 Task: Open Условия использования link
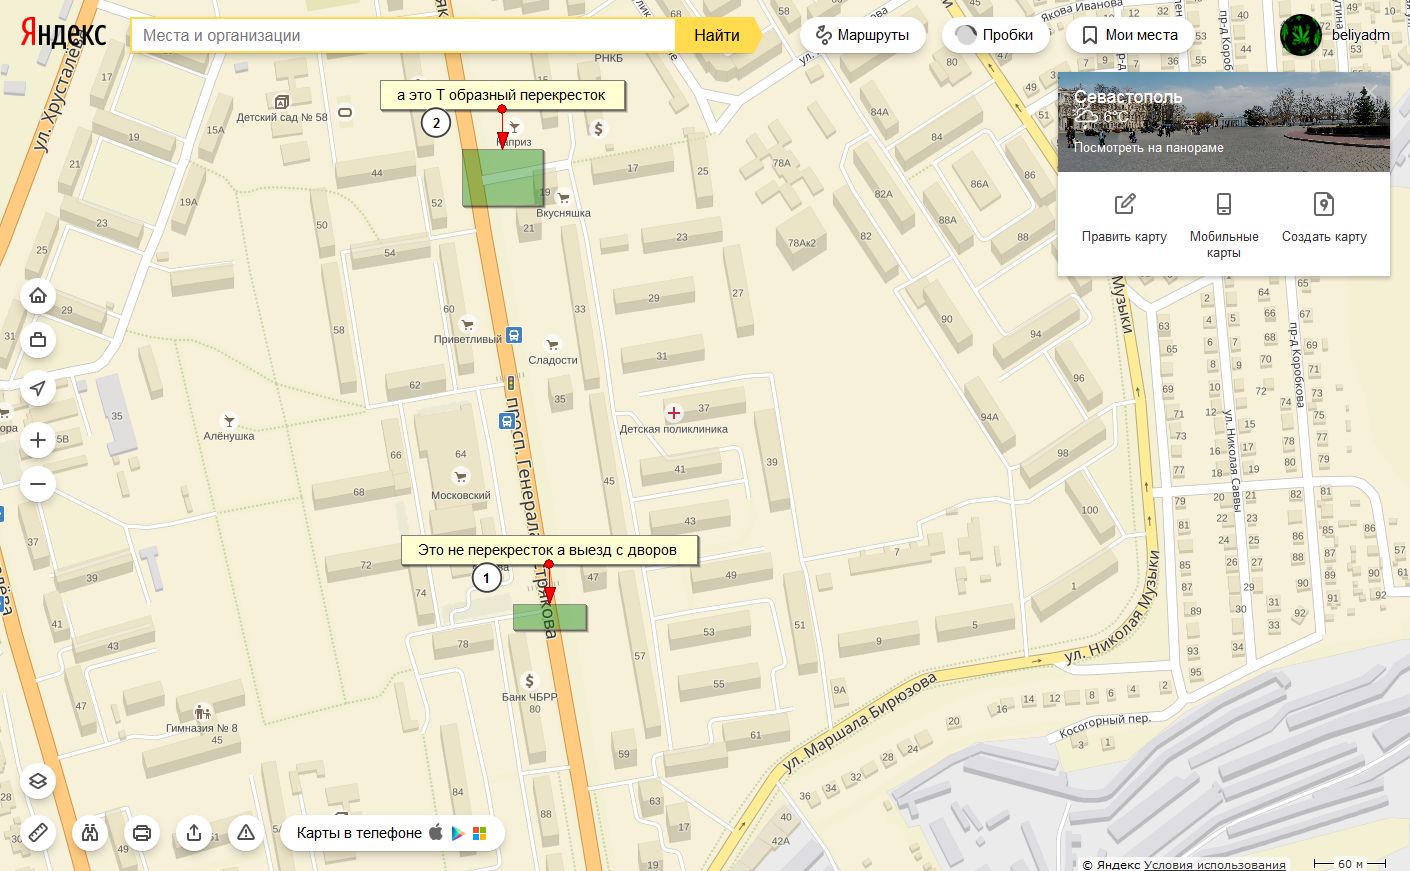1214,864
